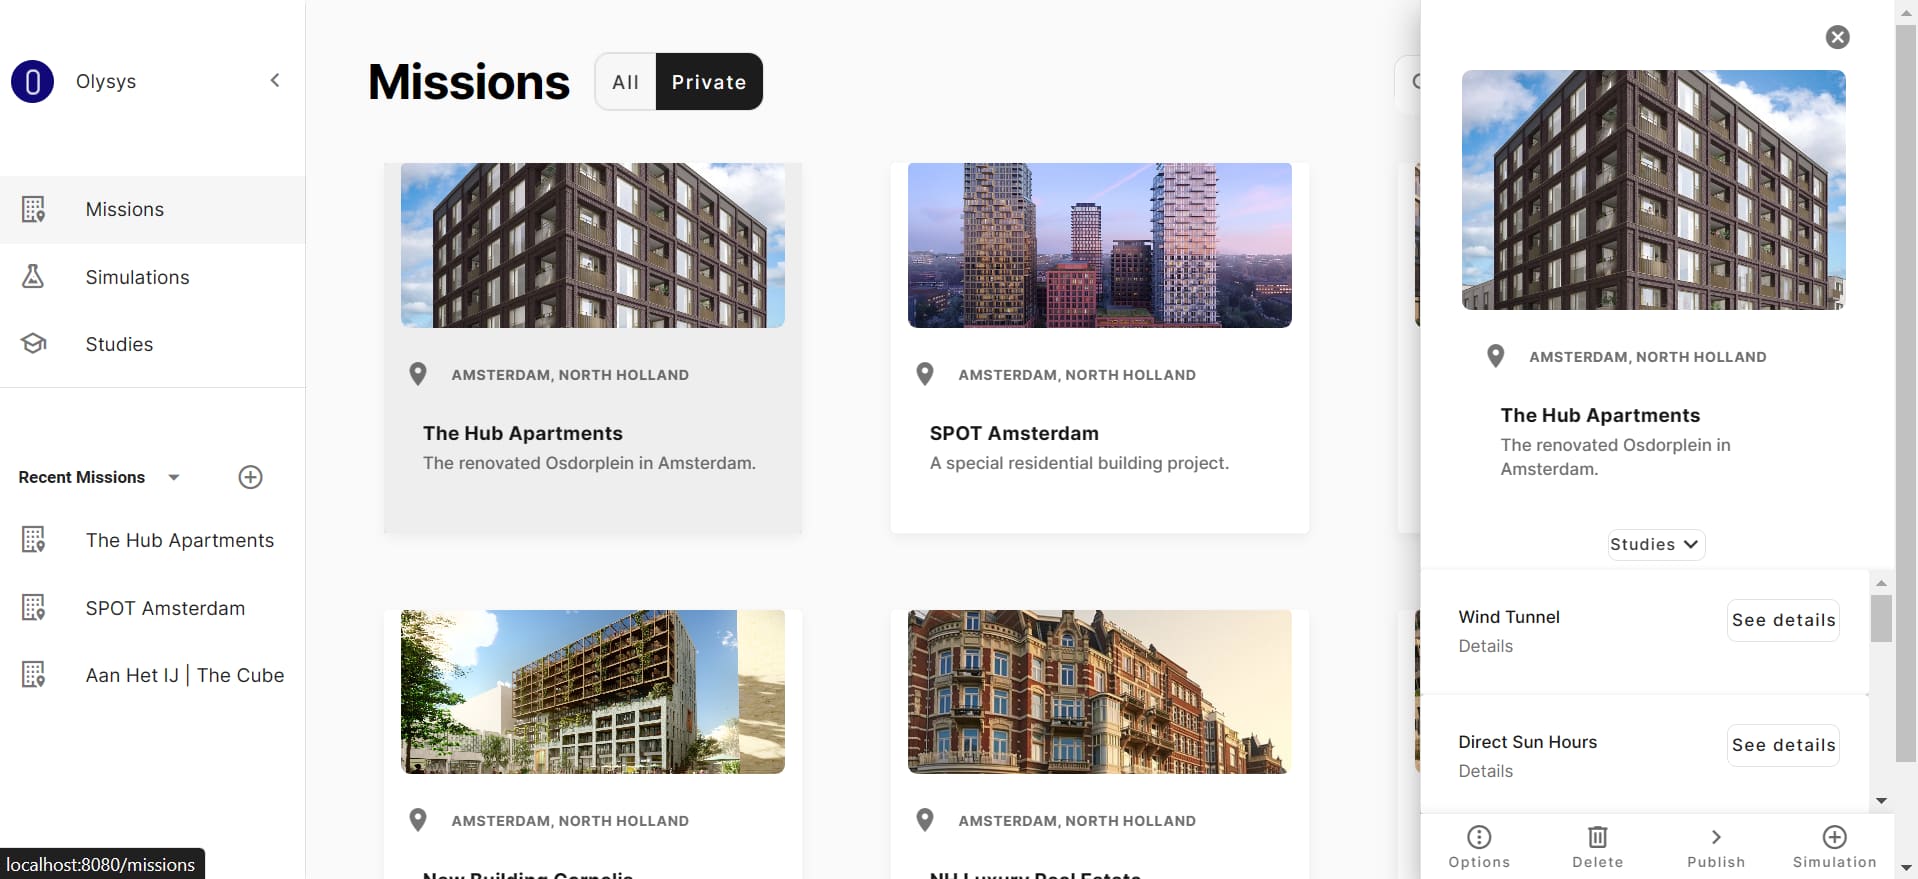The width and height of the screenshot is (1918, 879).
Task: Click the studies list scrollbar down arrow
Action: (x=1881, y=801)
